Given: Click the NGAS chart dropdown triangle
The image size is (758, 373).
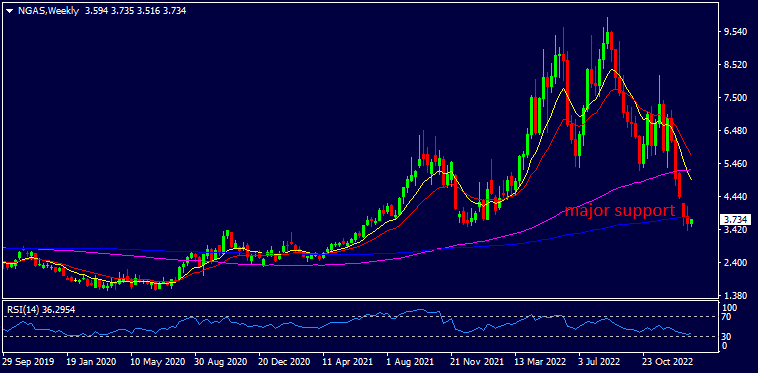Looking at the screenshot, I should click(9, 11).
